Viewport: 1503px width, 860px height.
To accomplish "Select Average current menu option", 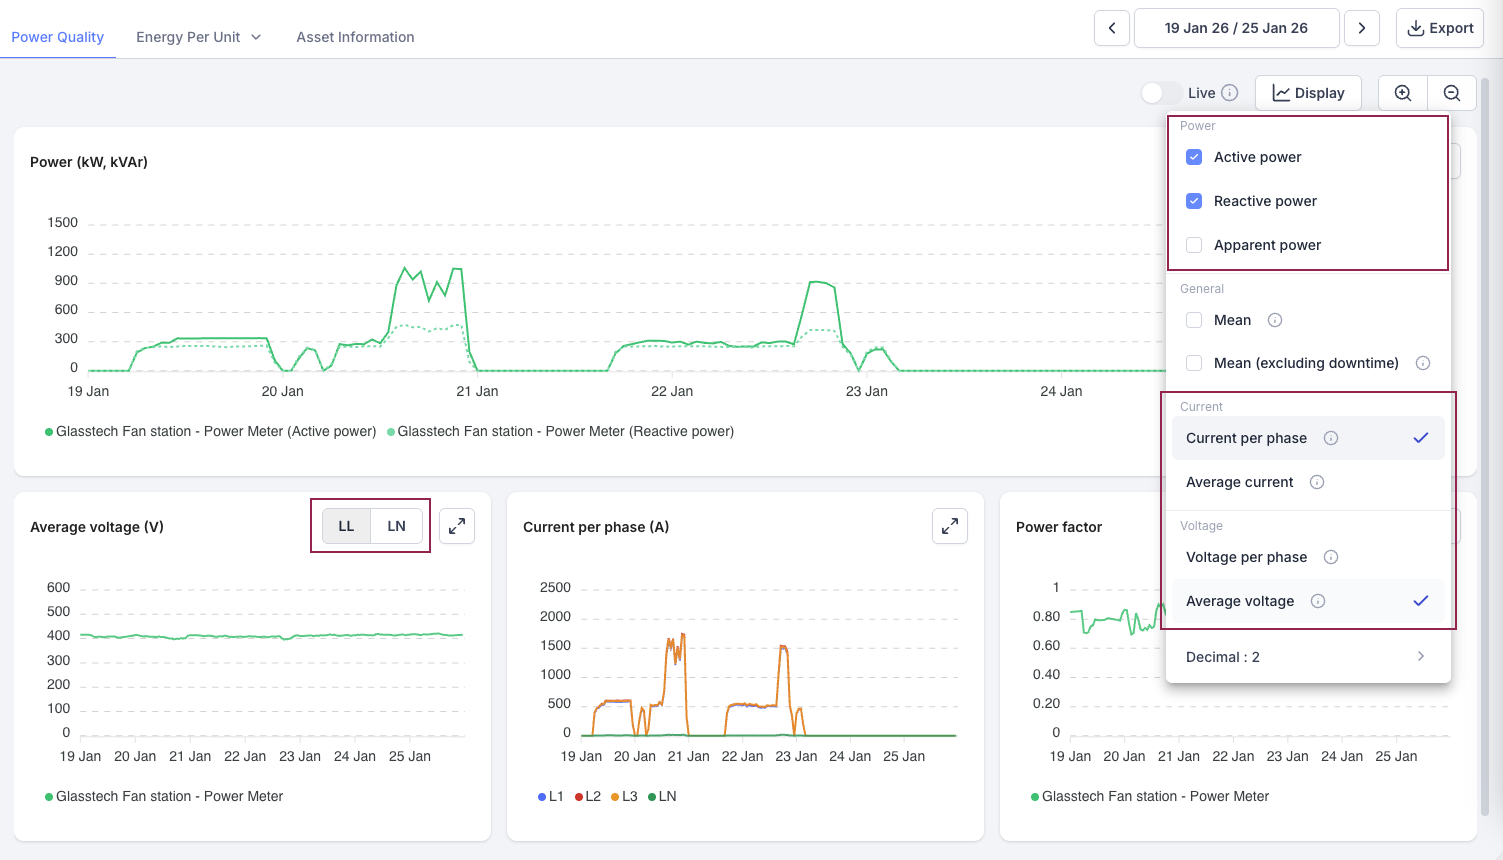I will [x=1240, y=482].
